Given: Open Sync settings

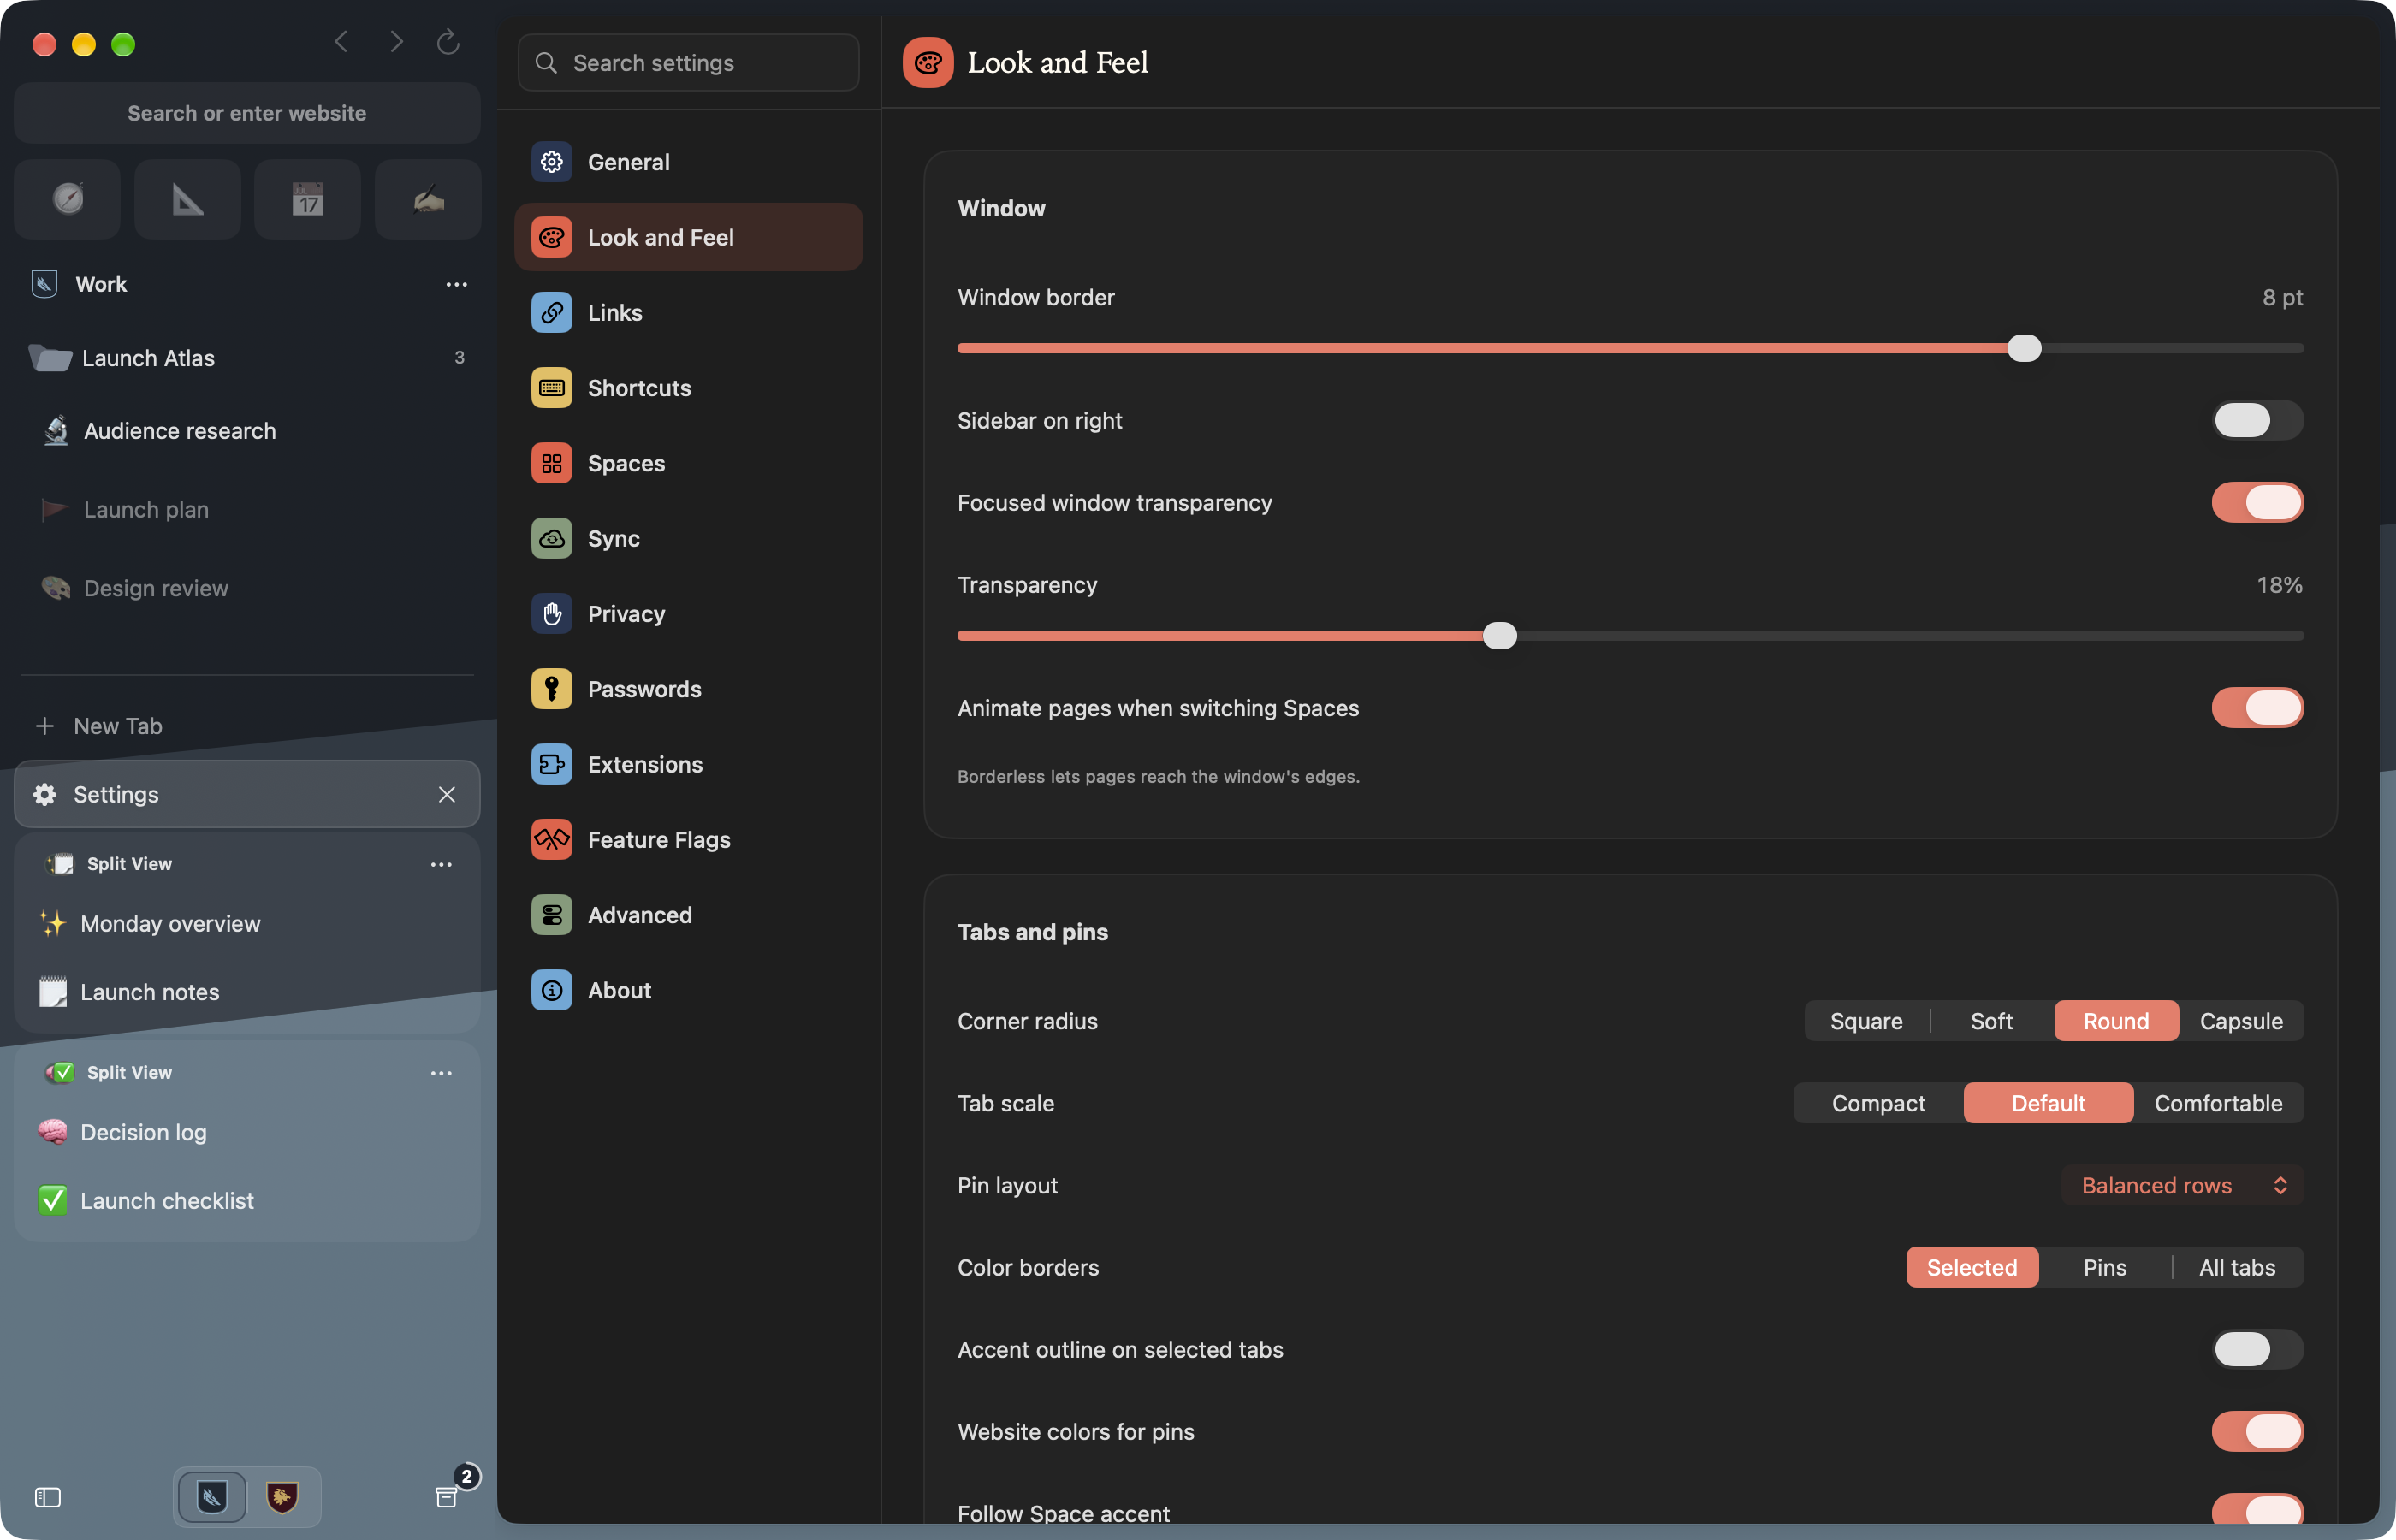Looking at the screenshot, I should coord(688,538).
